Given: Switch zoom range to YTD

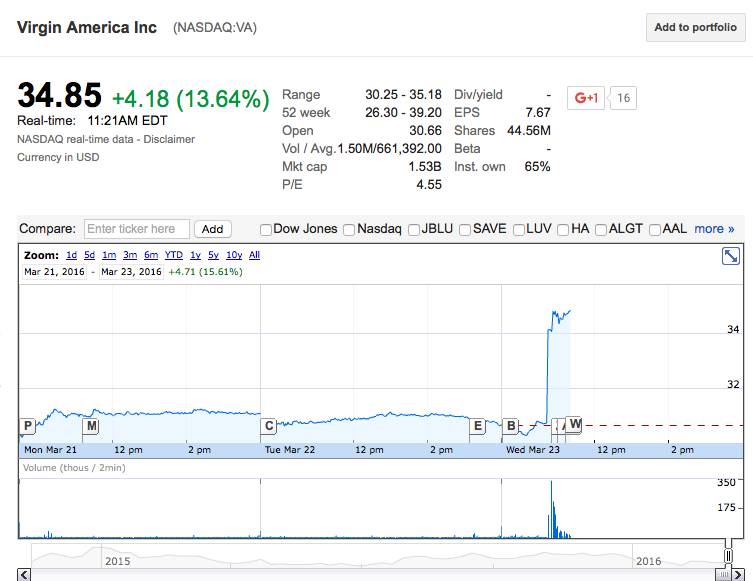Looking at the screenshot, I should 174,255.
